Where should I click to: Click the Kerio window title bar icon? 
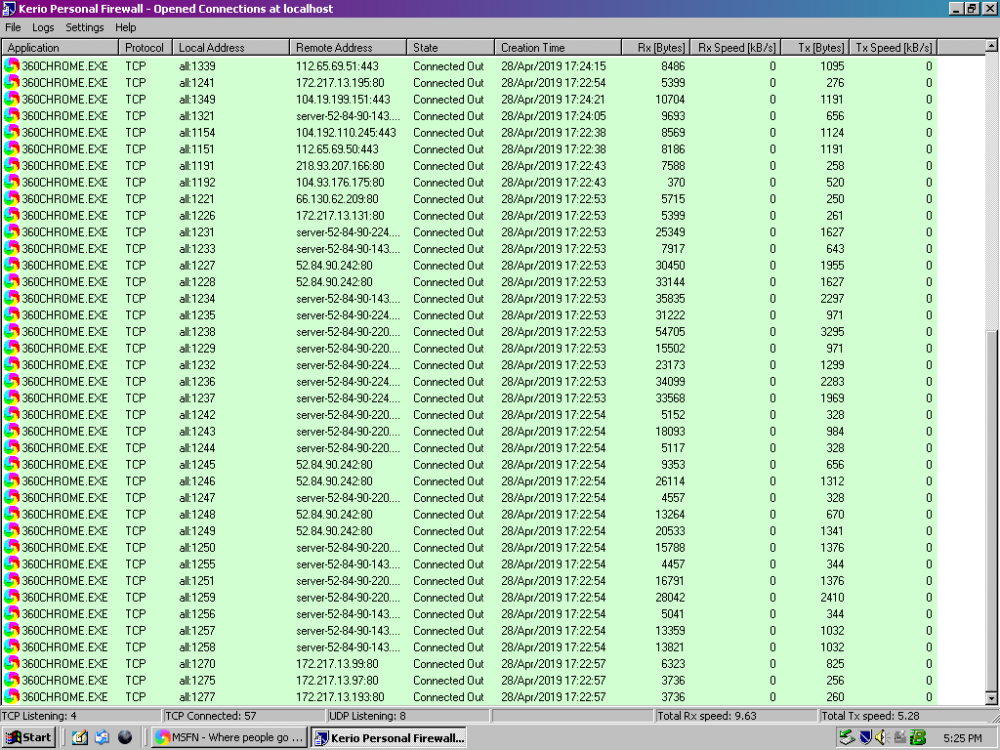[9, 9]
